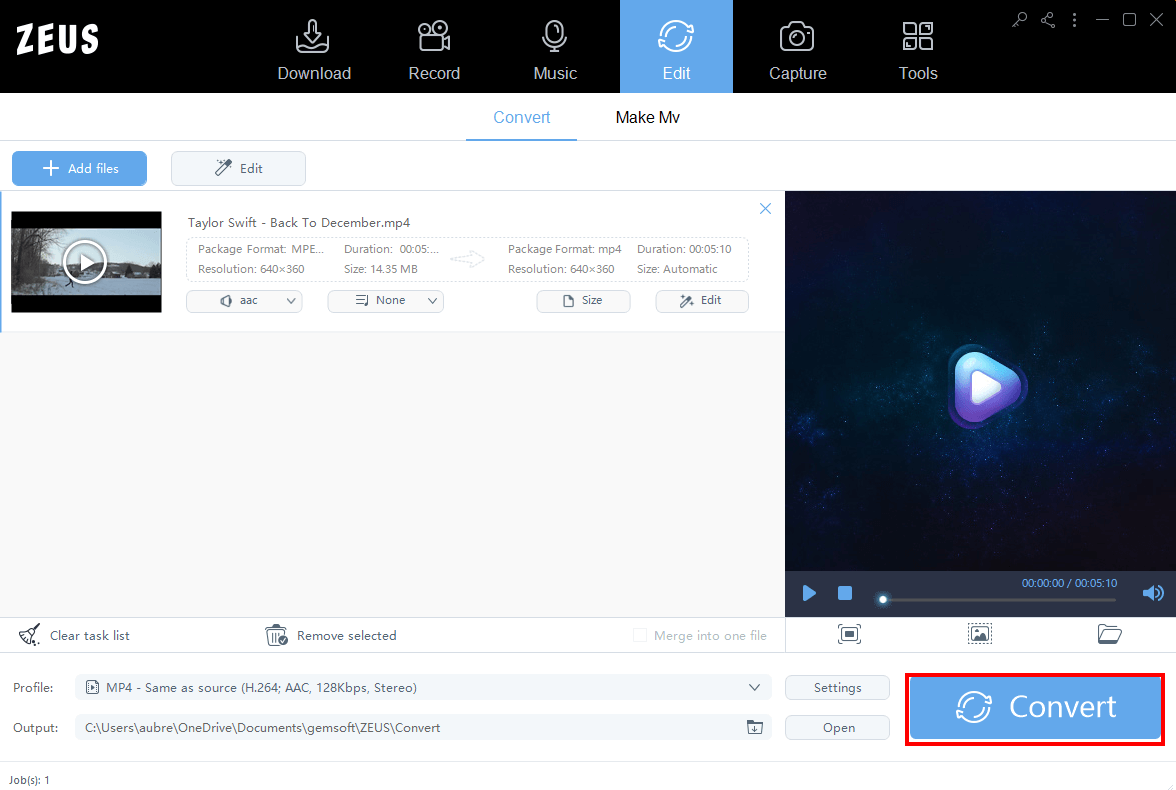Image resolution: width=1176 pixels, height=790 pixels.
Task: Click the output 'Size: Automatic' text
Action: (677, 269)
